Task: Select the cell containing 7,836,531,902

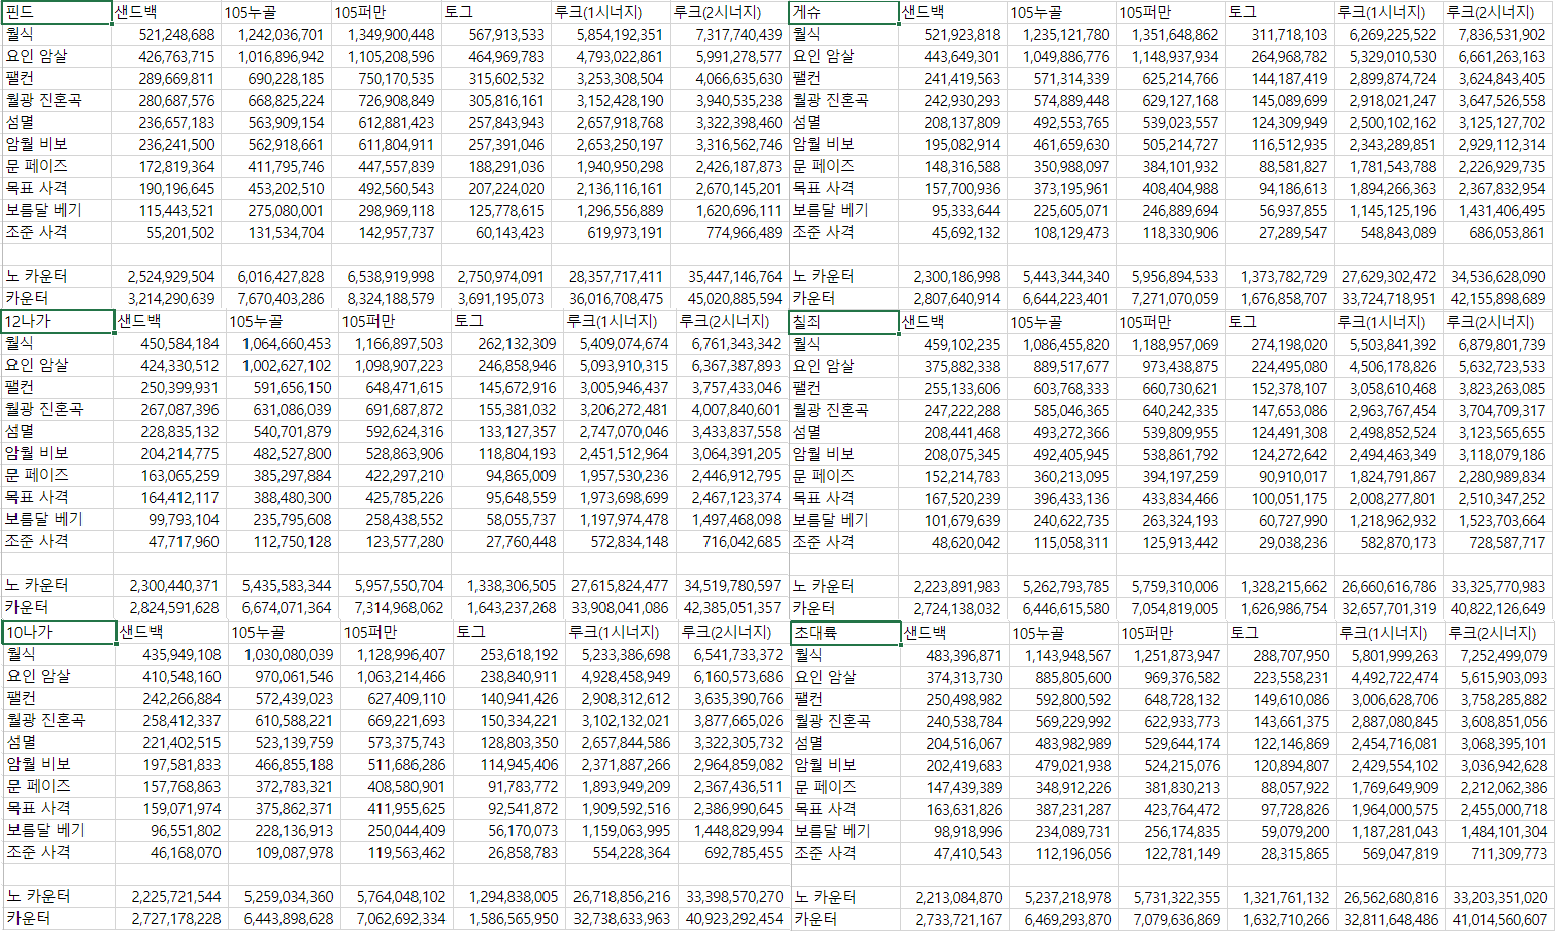Action: tap(1498, 35)
